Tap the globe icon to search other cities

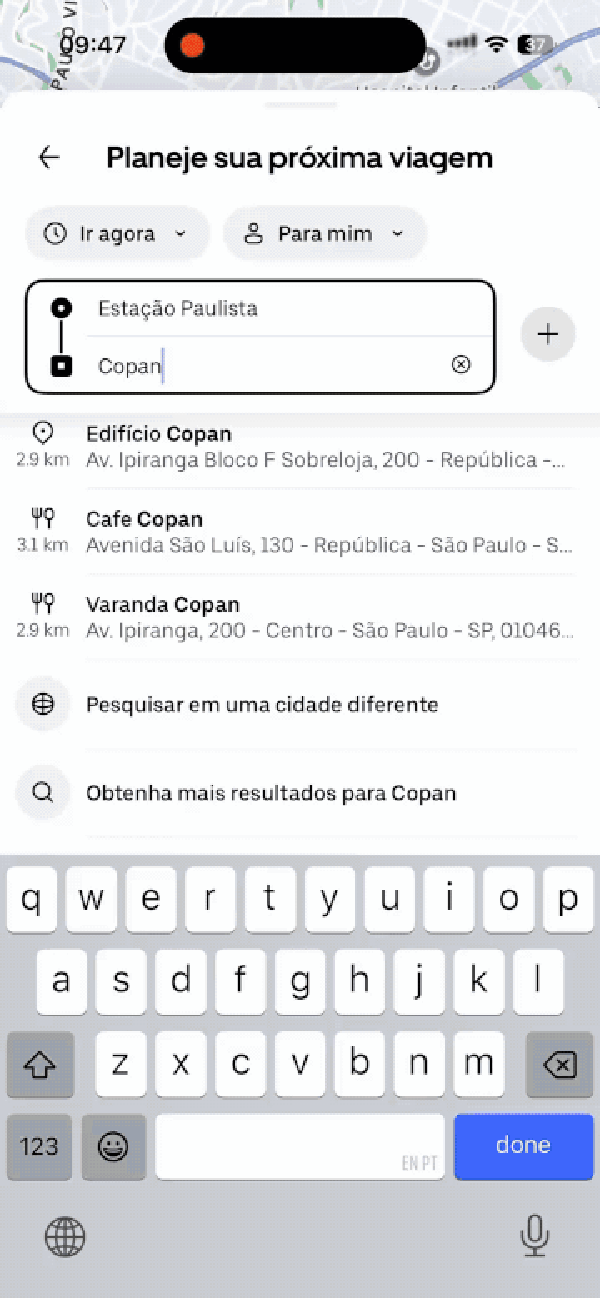42,704
